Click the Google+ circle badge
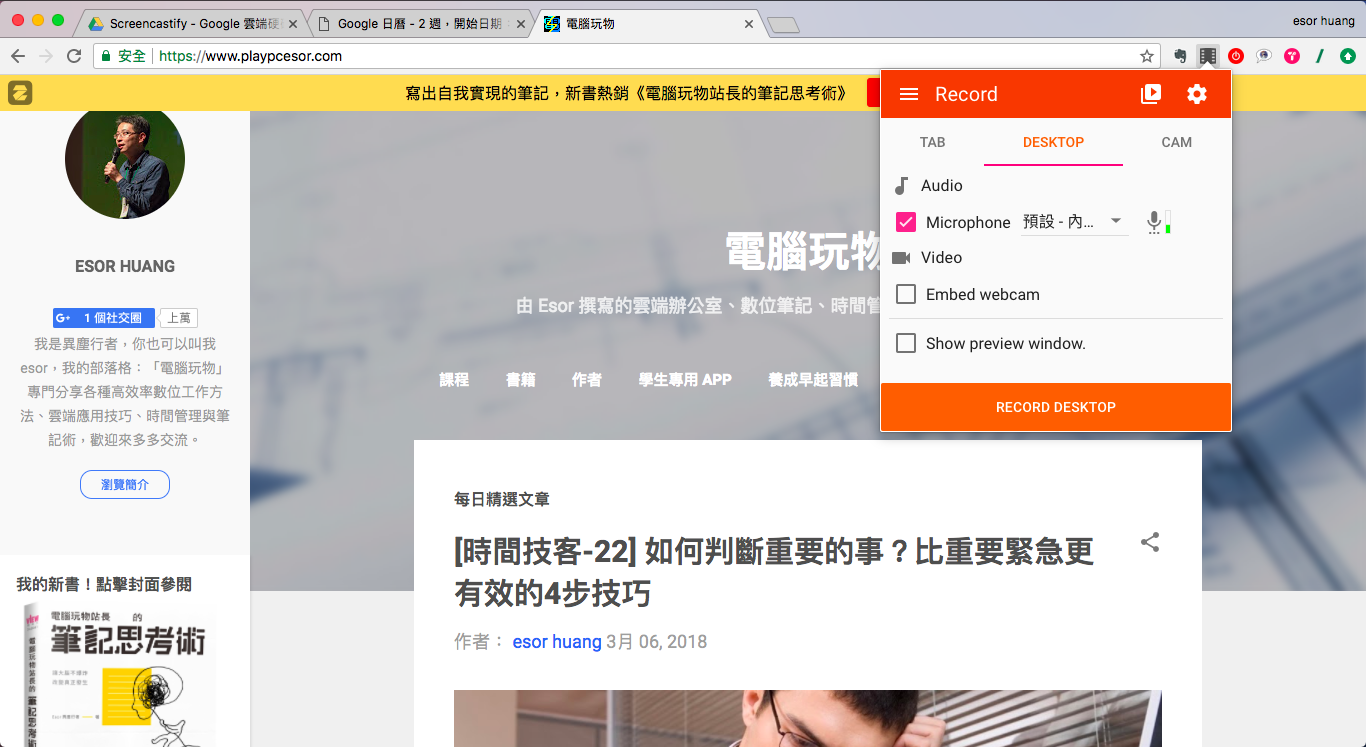1366x747 pixels. click(x=104, y=318)
